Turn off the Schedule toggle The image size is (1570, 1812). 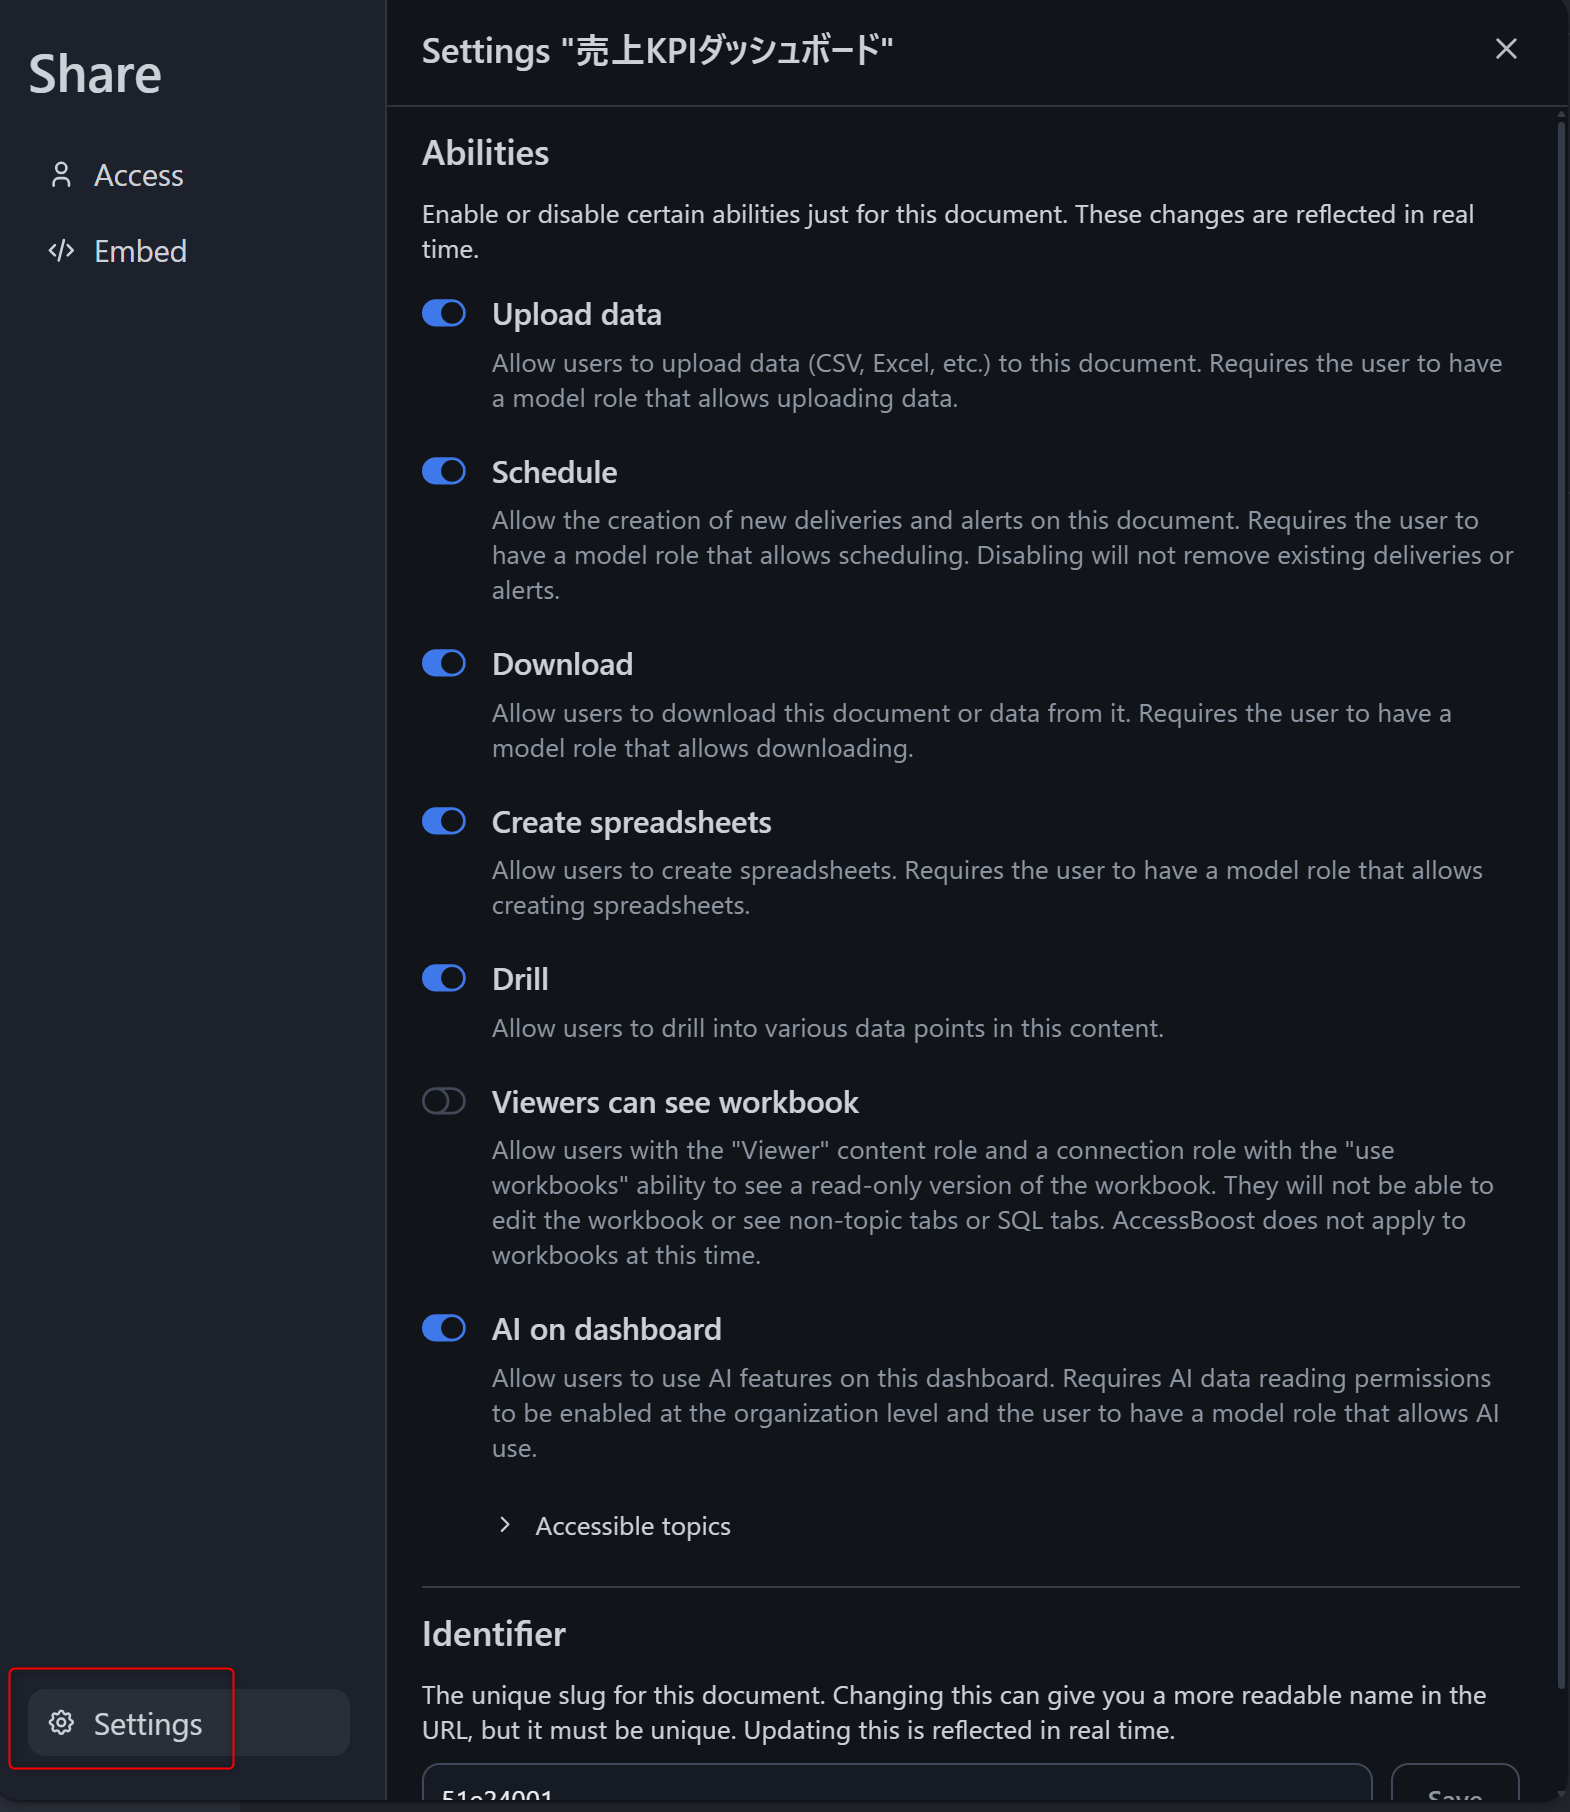(x=444, y=471)
